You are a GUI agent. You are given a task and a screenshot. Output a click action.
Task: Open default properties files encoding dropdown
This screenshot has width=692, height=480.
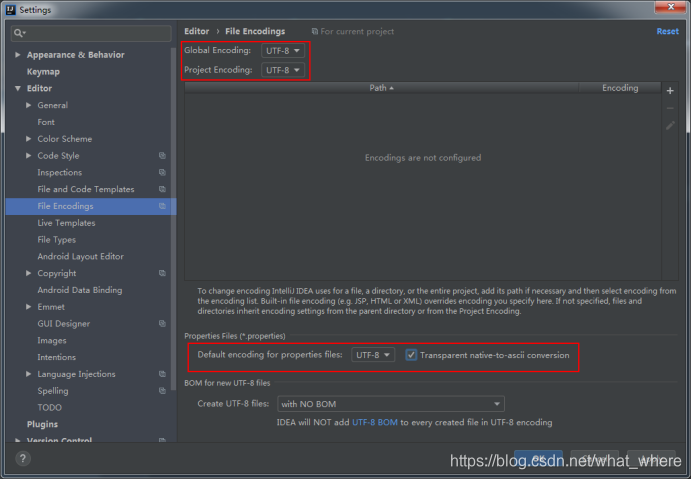pos(373,355)
